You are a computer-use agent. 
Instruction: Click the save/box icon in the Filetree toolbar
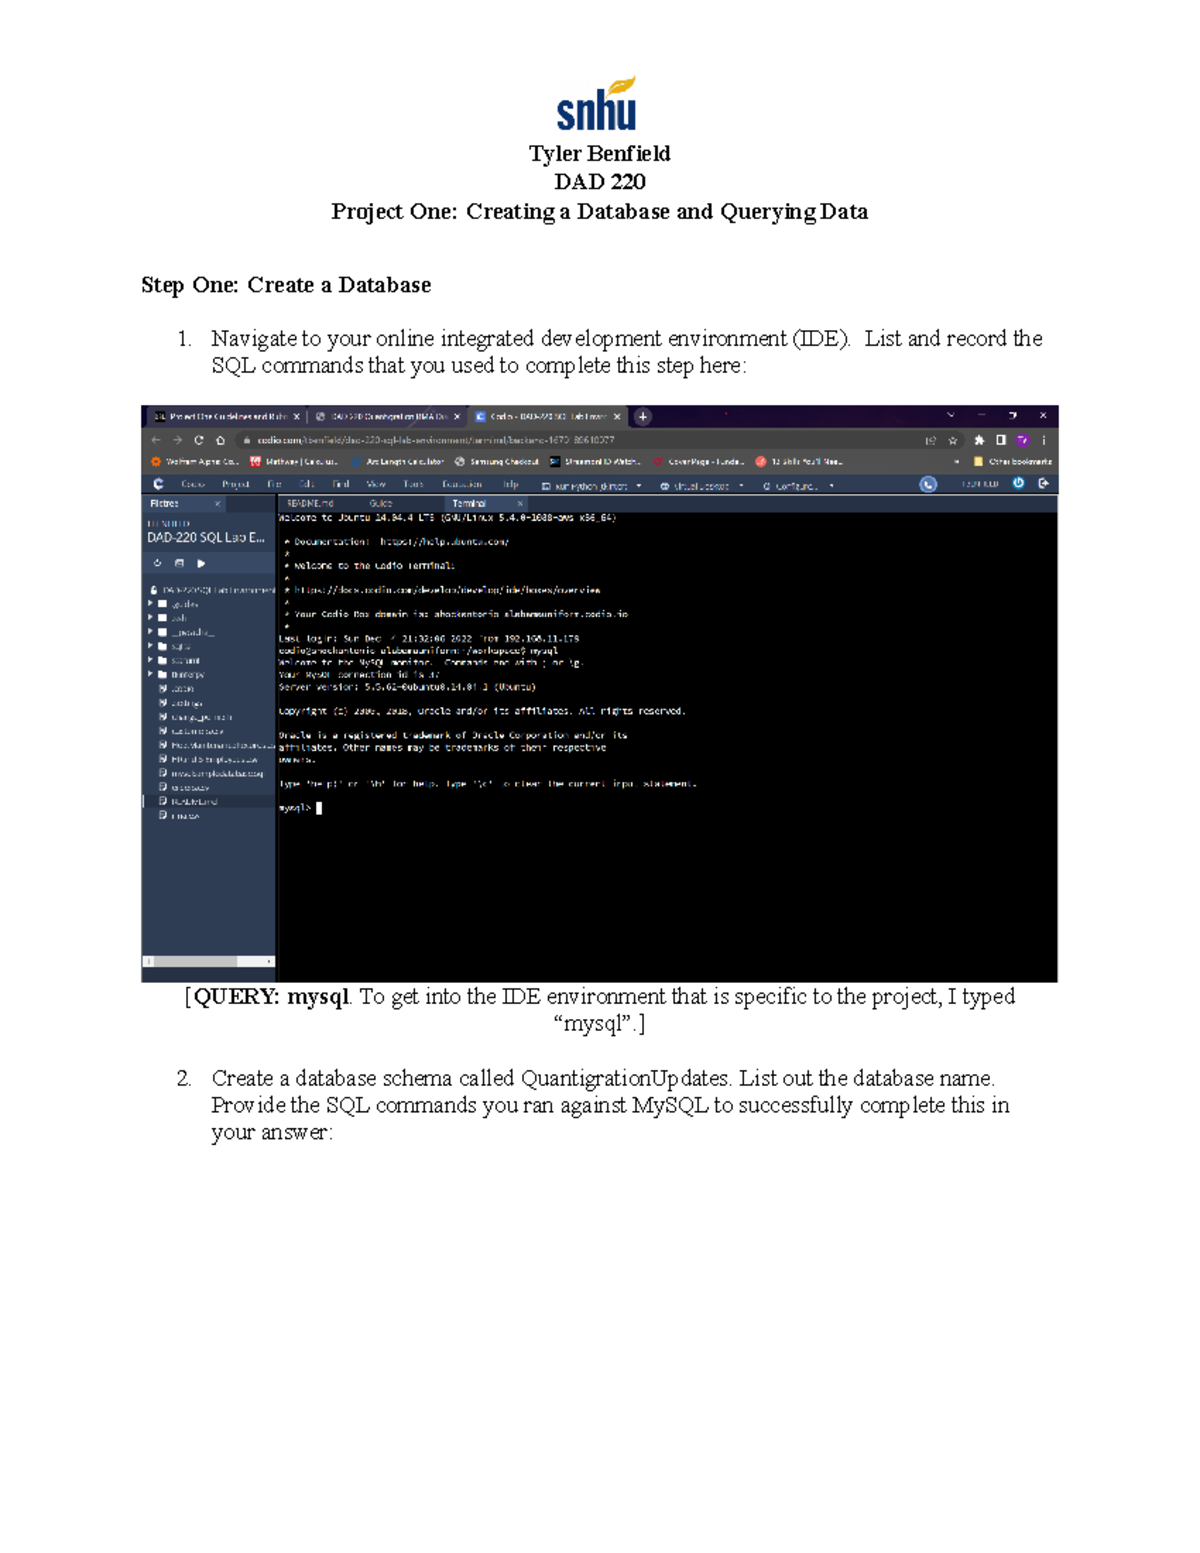click(179, 563)
